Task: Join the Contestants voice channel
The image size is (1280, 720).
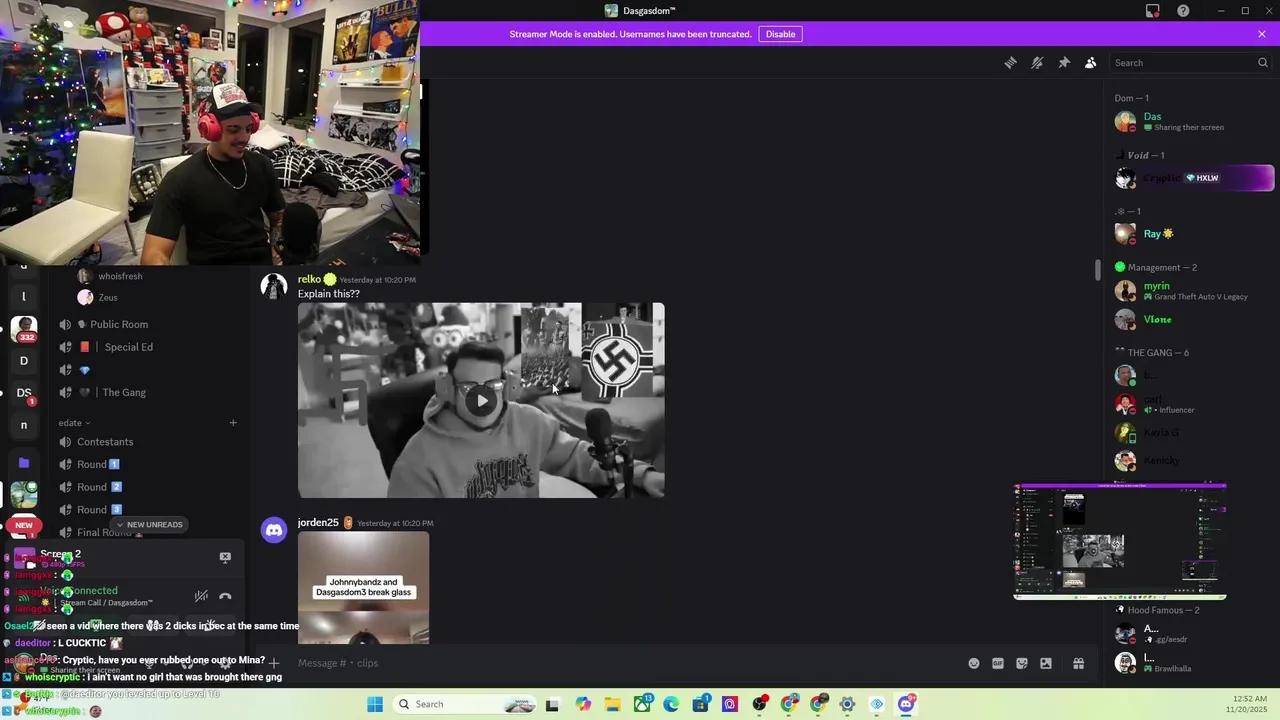Action: (148, 442)
